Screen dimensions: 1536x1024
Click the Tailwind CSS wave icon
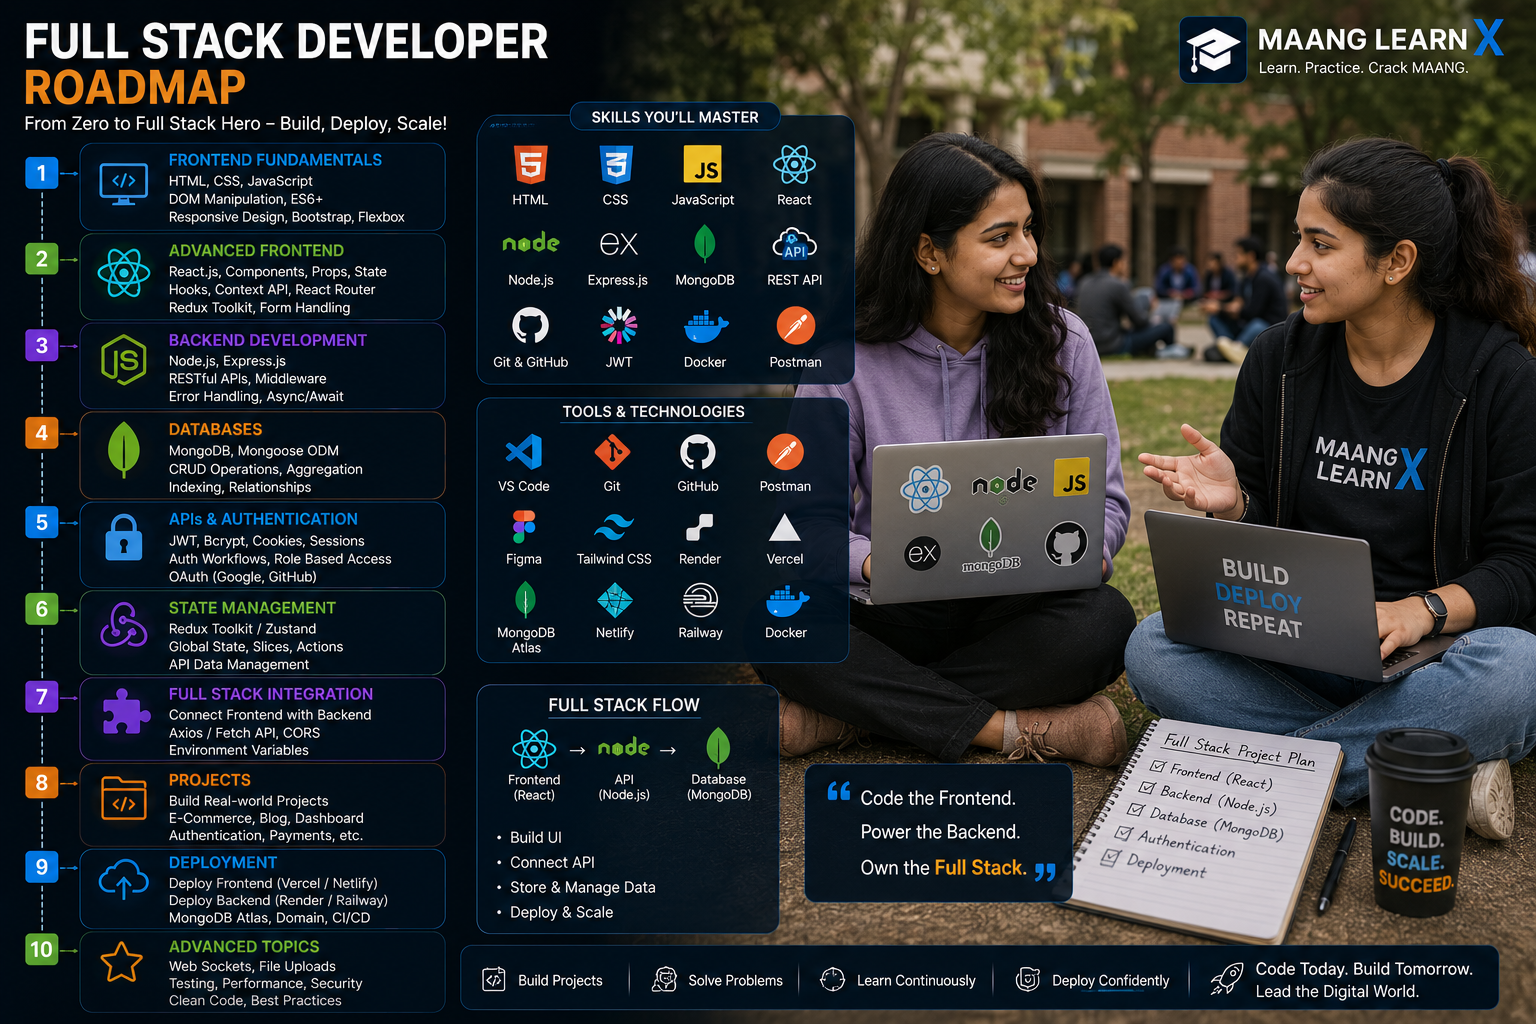[x=614, y=527]
